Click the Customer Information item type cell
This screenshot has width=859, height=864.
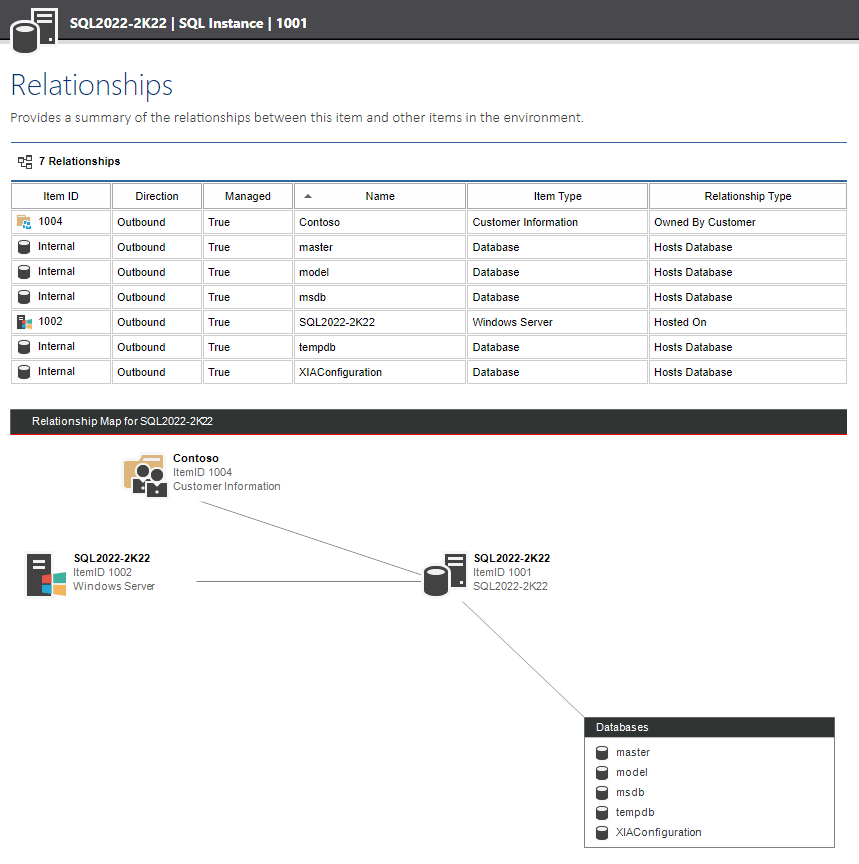point(557,222)
